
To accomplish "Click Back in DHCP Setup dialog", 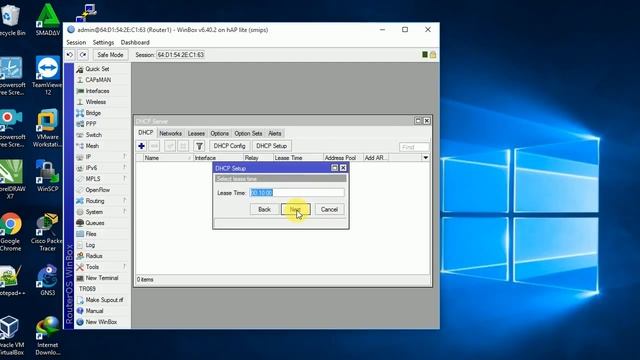I will click(x=264, y=209).
